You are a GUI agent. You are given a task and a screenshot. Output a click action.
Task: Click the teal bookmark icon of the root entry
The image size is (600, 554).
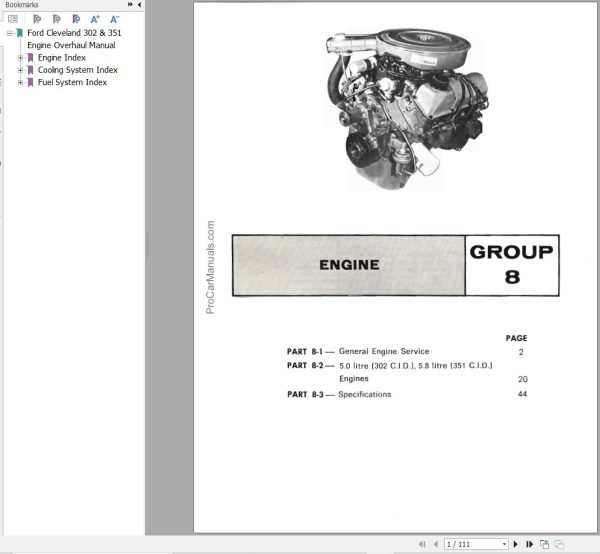[x=20, y=33]
